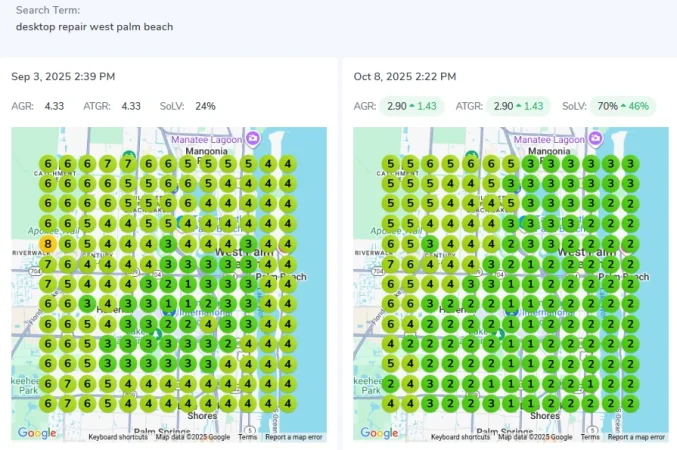
Task: Click the Manatee Lagoon camera pin on left map
Action: (x=253, y=138)
